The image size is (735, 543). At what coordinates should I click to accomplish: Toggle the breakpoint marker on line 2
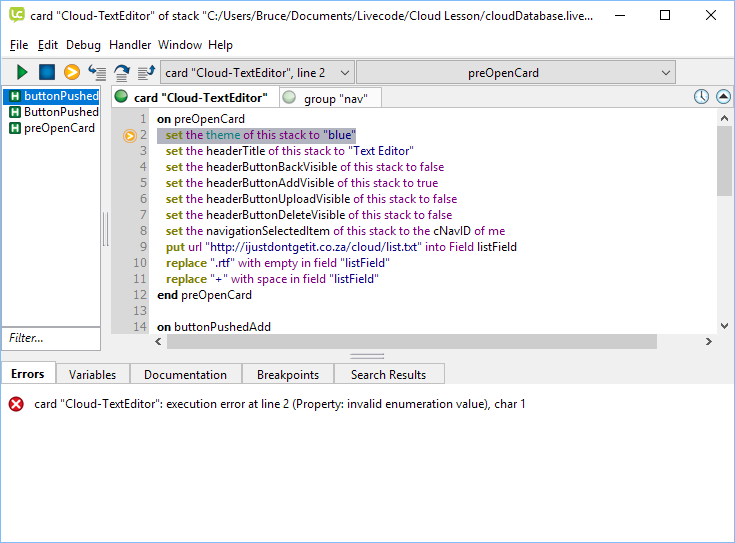(x=130, y=135)
